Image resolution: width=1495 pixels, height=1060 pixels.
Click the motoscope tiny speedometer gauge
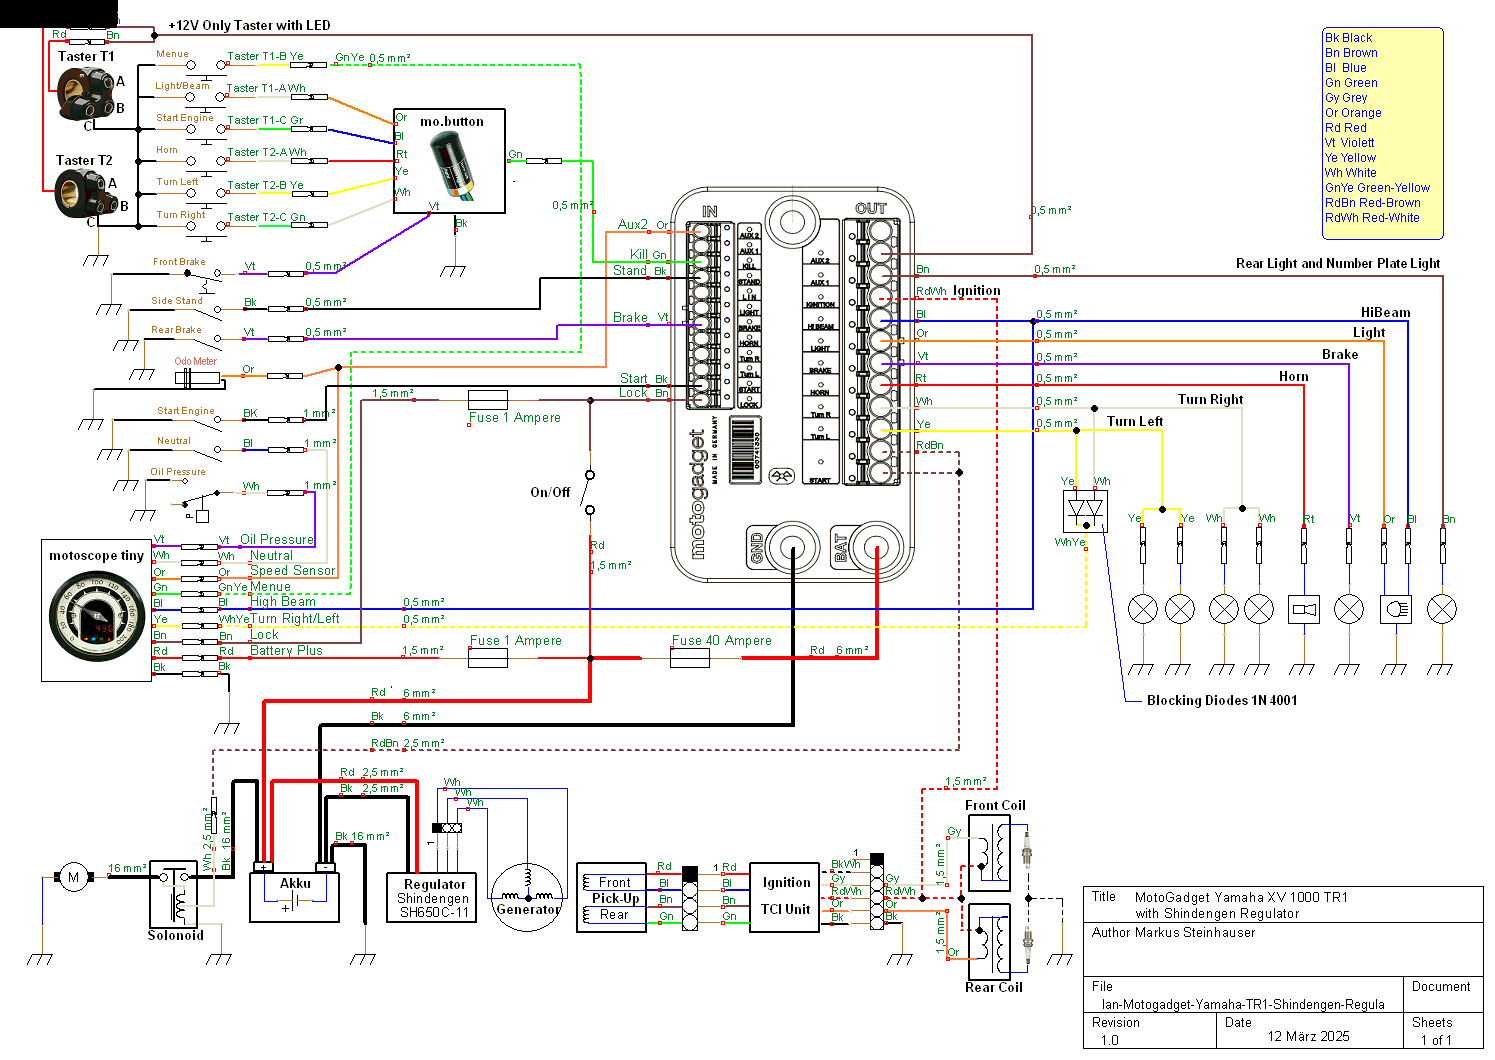97,615
